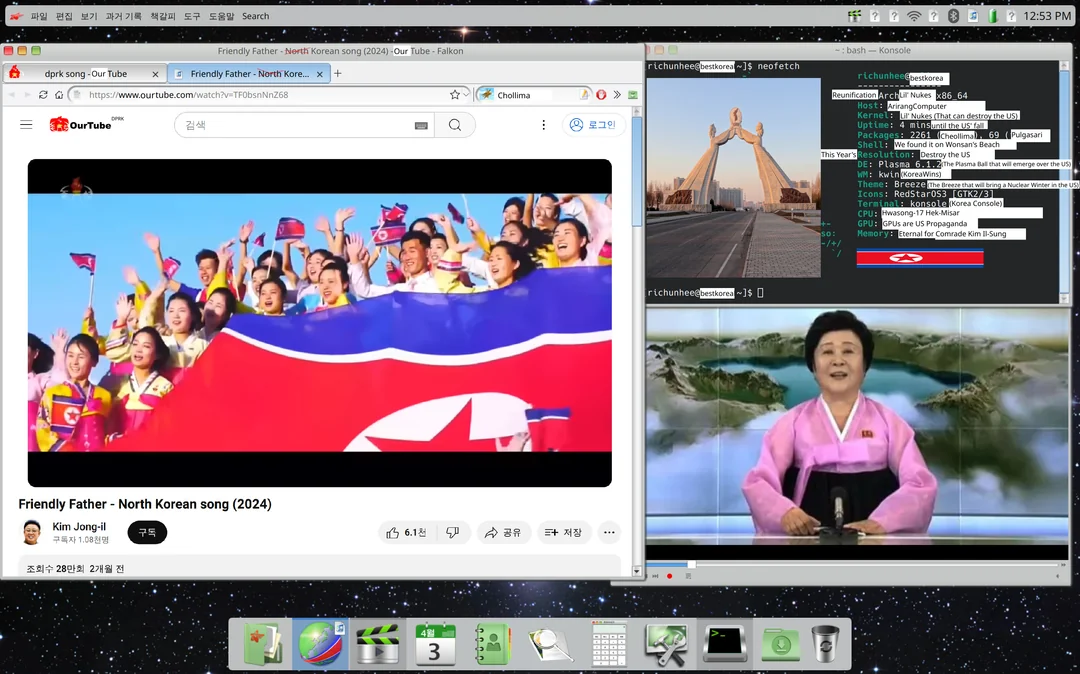This screenshot has width=1080, height=674.
Task: Open the 보기 menu
Action: point(89,16)
